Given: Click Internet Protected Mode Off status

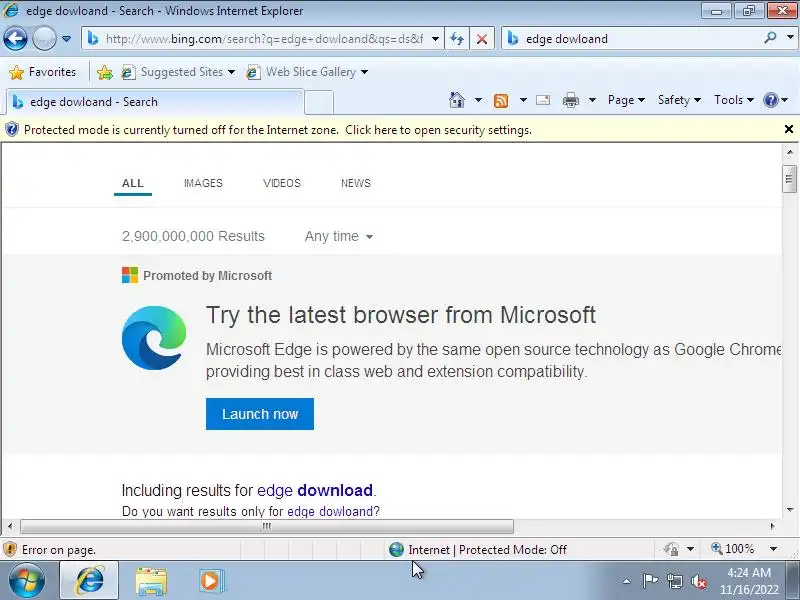Looking at the screenshot, I should (x=478, y=549).
